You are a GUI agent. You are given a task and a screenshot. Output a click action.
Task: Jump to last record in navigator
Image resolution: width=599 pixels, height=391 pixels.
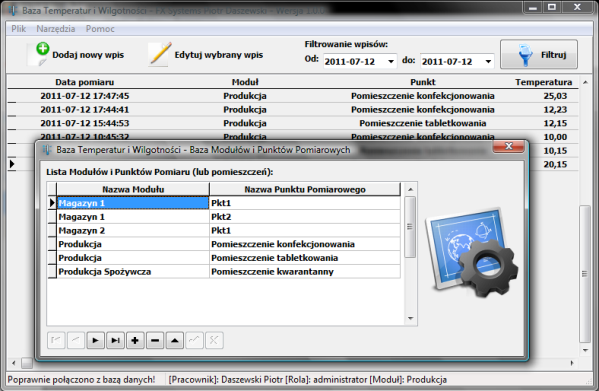point(115,340)
